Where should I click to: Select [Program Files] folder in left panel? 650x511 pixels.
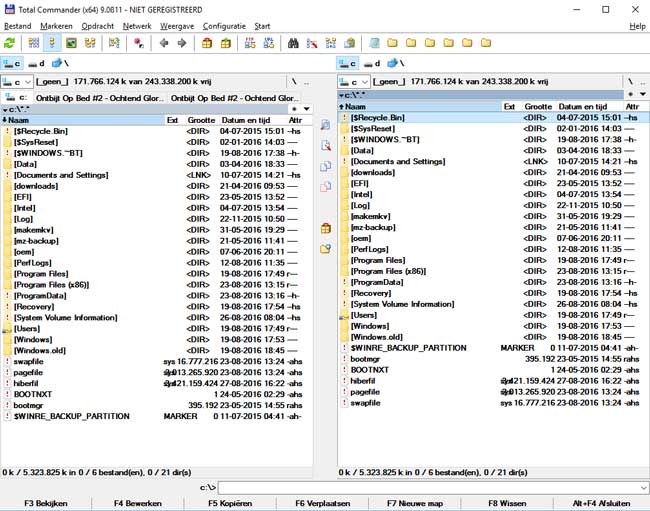click(x=151, y=274)
